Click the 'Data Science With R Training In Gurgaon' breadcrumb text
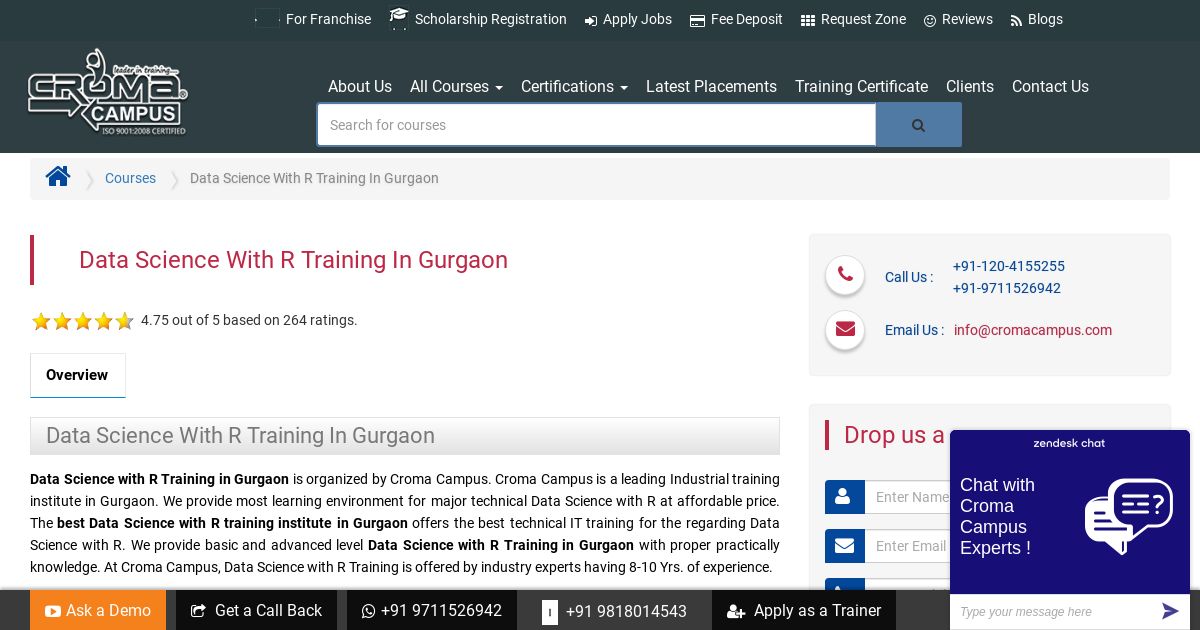 [314, 178]
